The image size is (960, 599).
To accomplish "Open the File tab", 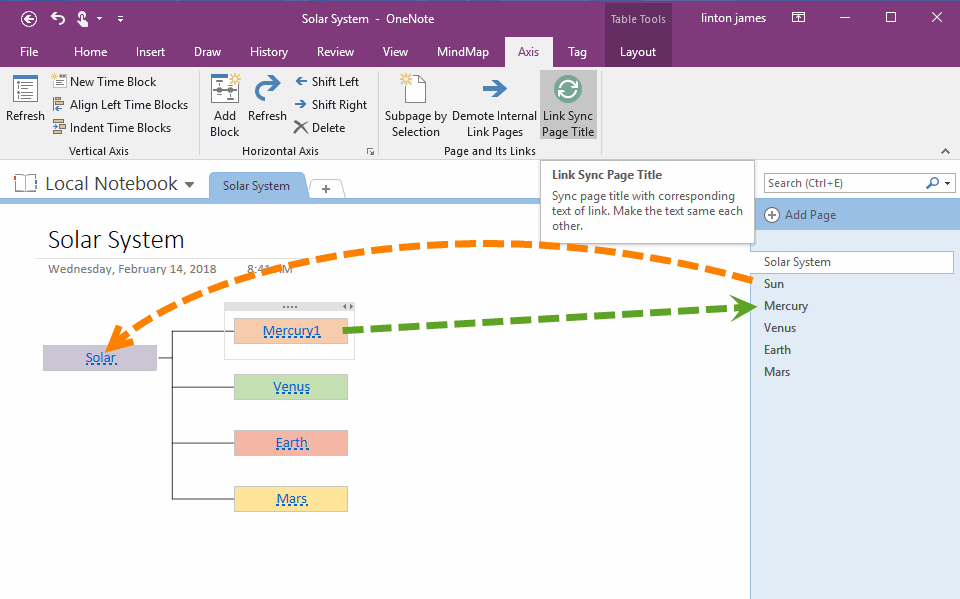I will click(x=29, y=52).
